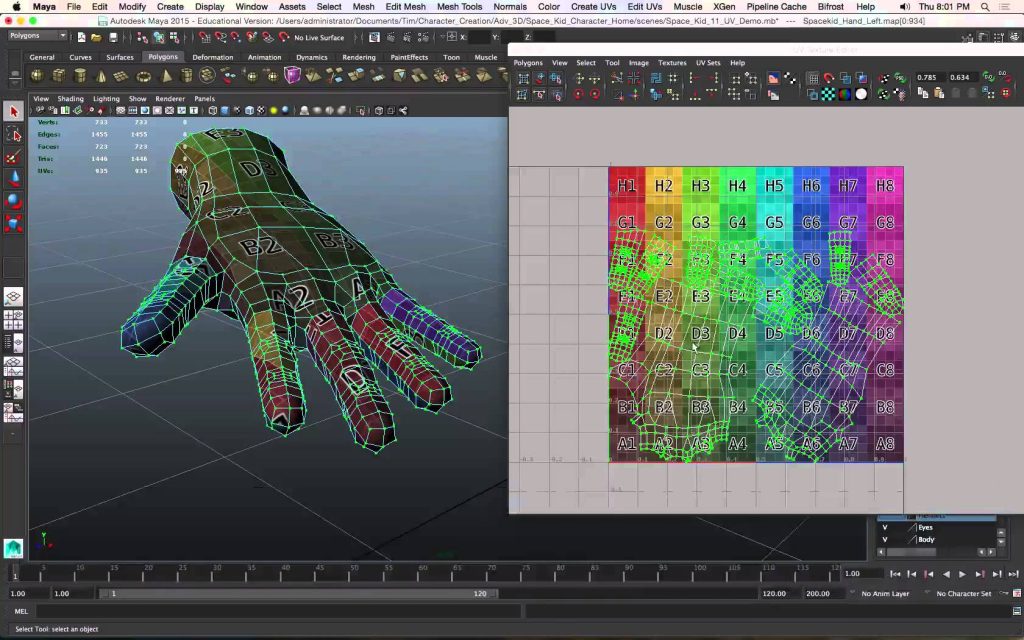Toggle visibility of the Body layer
The image size is (1024, 640).
click(x=885, y=540)
